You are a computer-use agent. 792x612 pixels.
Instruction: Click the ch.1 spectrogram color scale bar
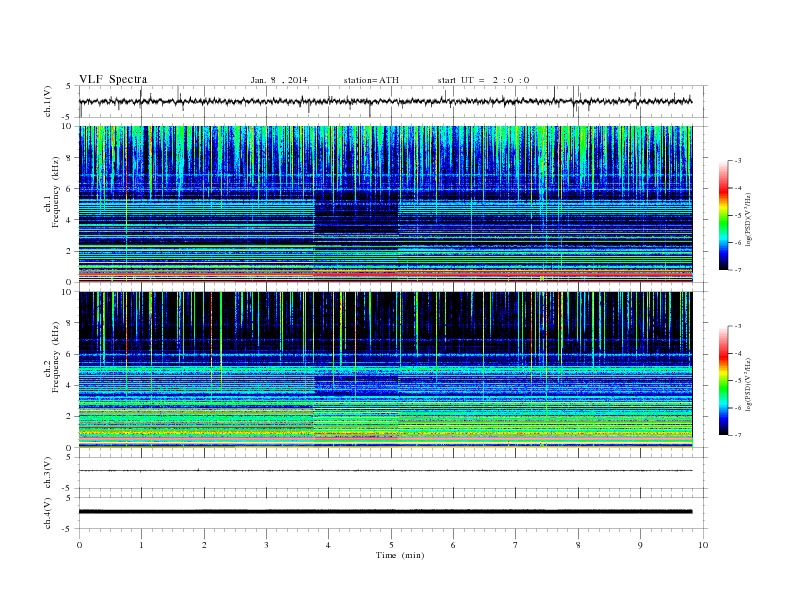pos(724,215)
